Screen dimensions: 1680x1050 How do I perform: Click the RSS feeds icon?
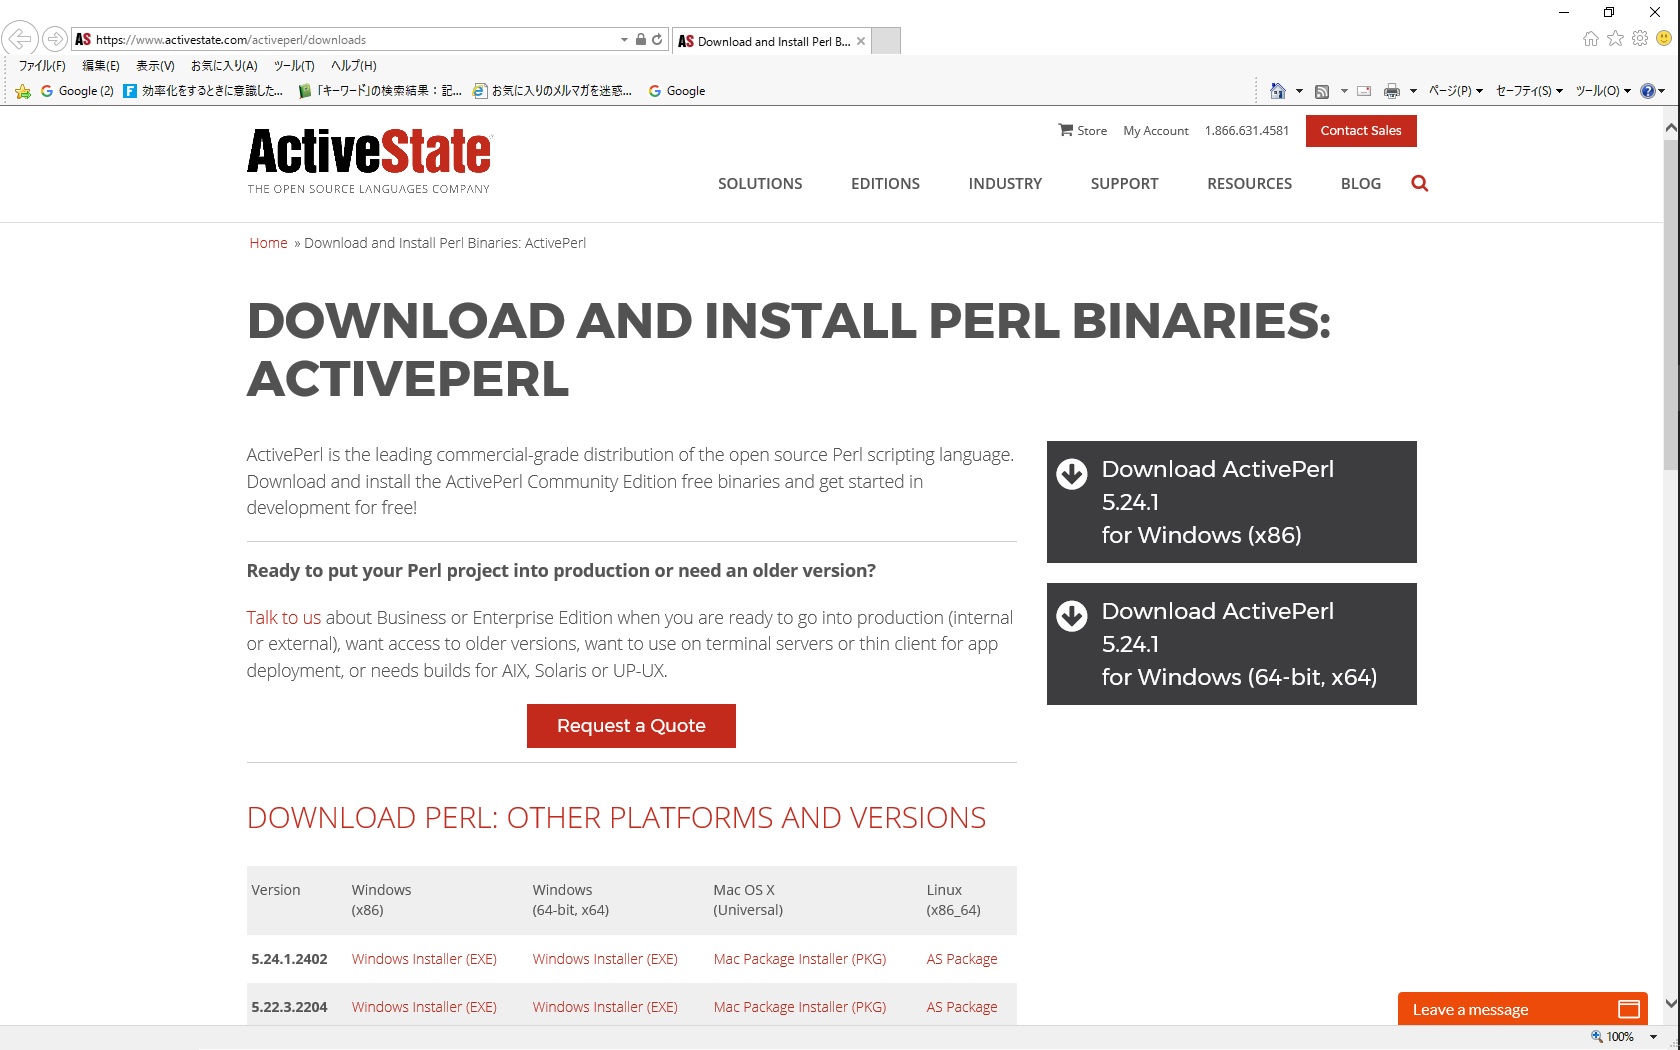point(1322,91)
